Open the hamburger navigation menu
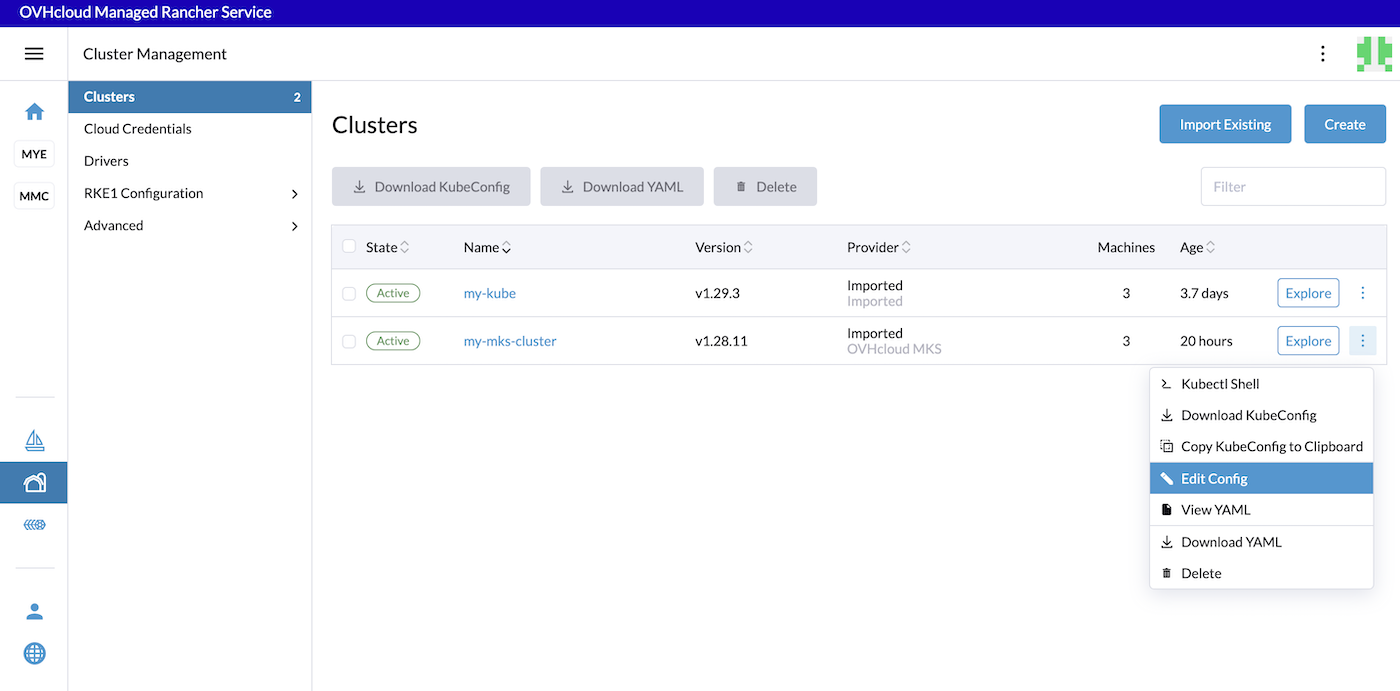This screenshot has width=1400, height=691. pyautogui.click(x=34, y=53)
